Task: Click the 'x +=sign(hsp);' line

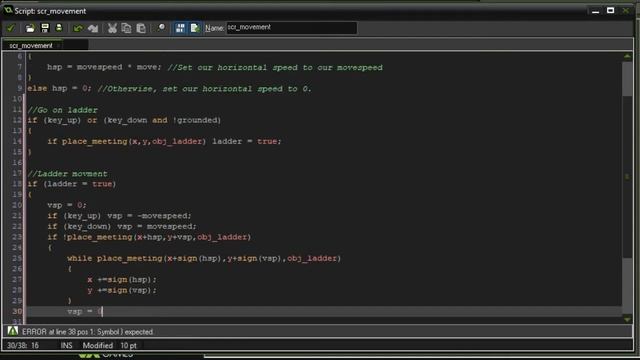Action: pyautogui.click(x=122, y=280)
